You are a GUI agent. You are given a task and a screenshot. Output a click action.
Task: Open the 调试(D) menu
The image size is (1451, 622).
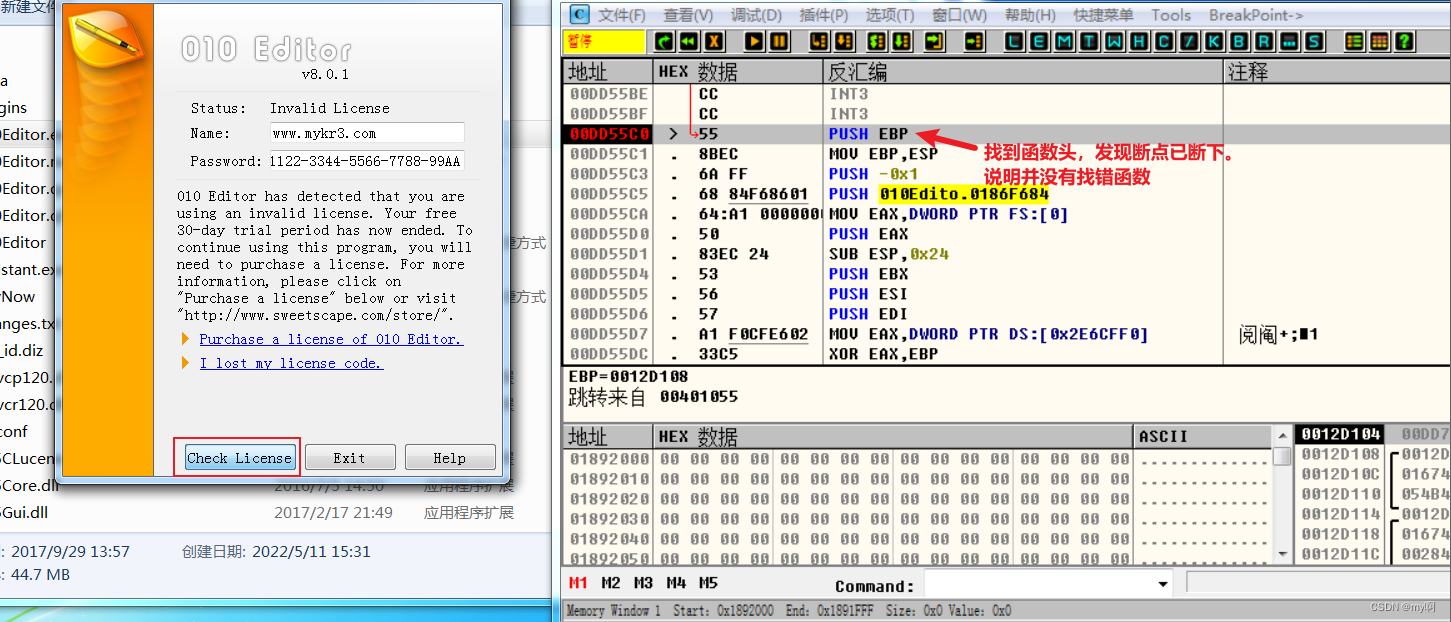pyautogui.click(x=756, y=15)
